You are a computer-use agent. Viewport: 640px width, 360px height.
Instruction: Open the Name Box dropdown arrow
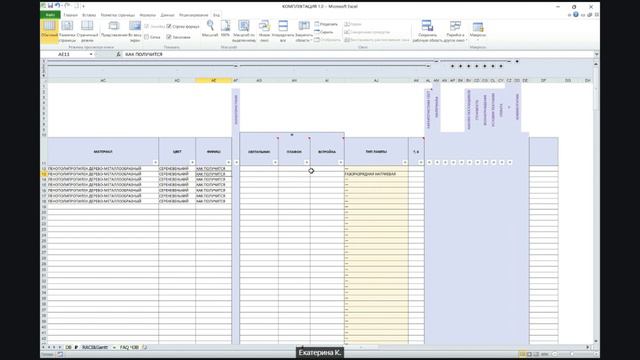click(x=91, y=54)
